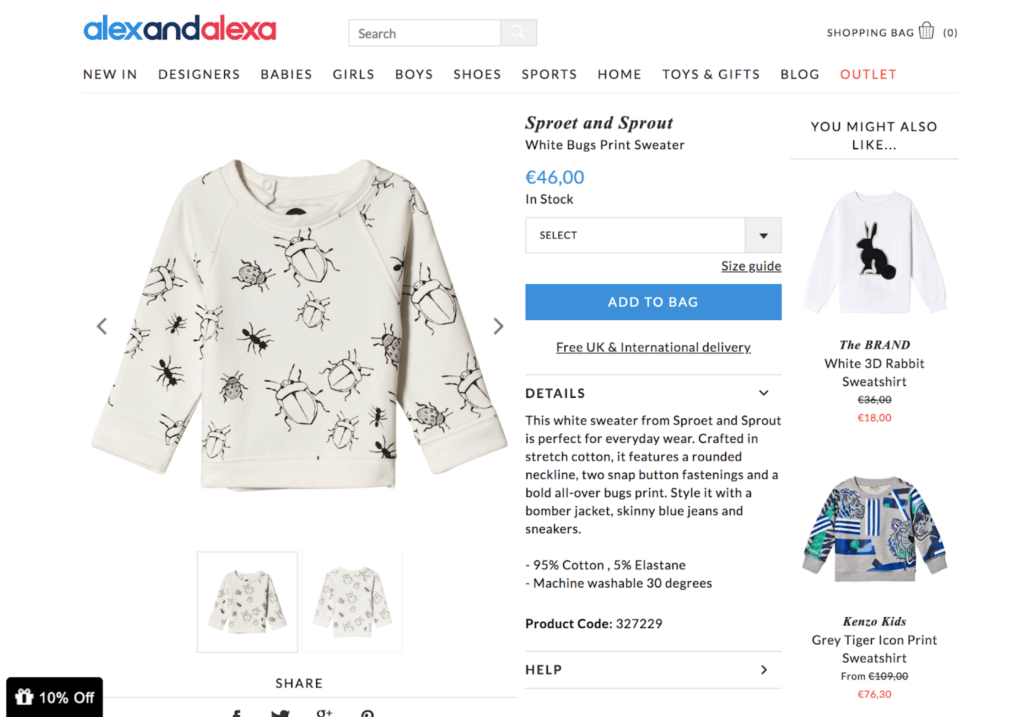
Task: Click the alexandalexa logo
Action: (x=180, y=29)
